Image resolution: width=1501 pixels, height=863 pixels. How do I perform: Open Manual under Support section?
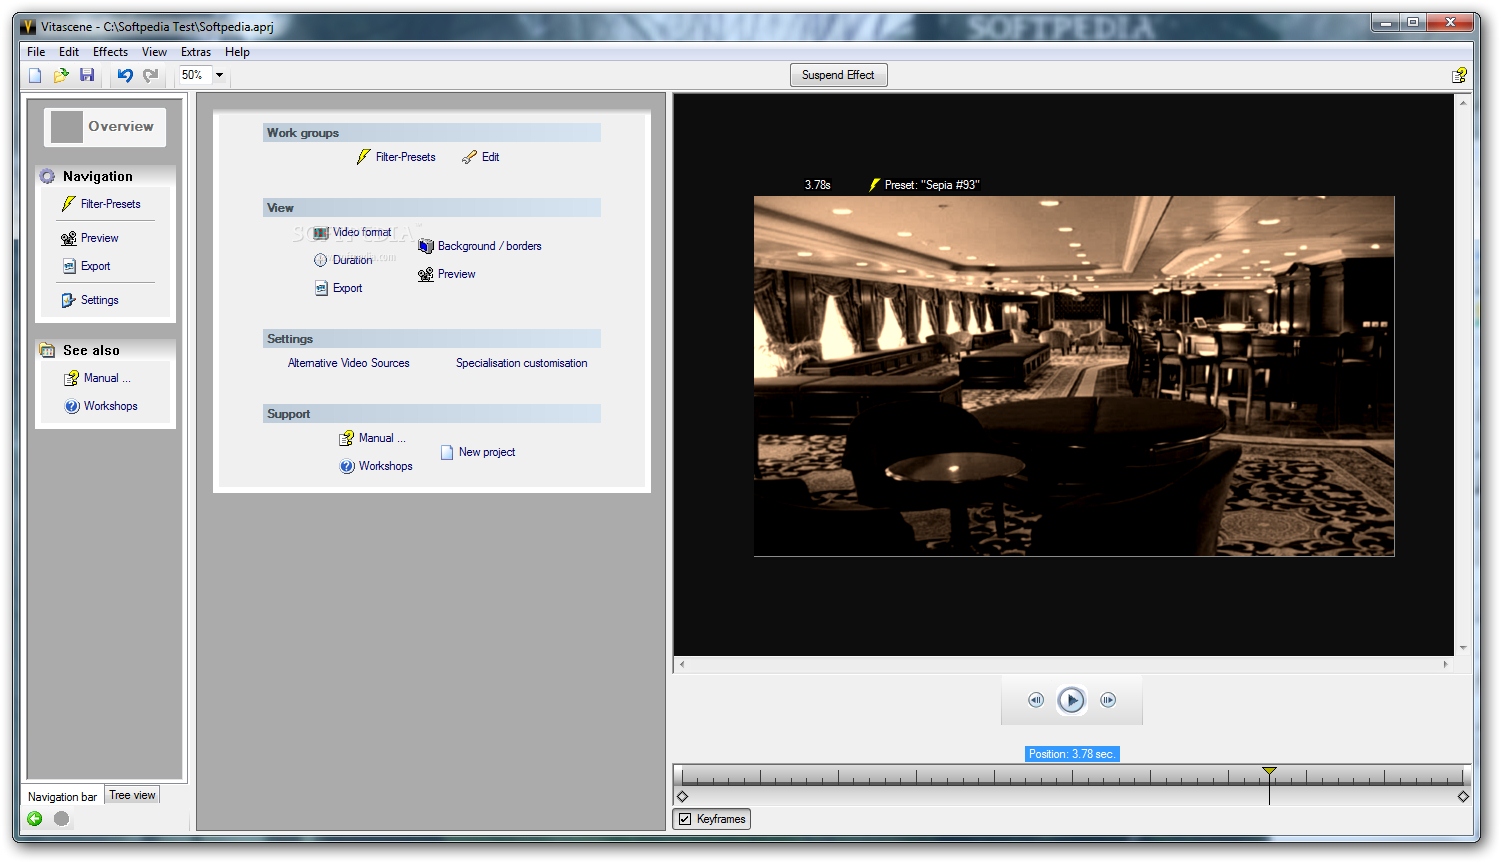pos(373,438)
